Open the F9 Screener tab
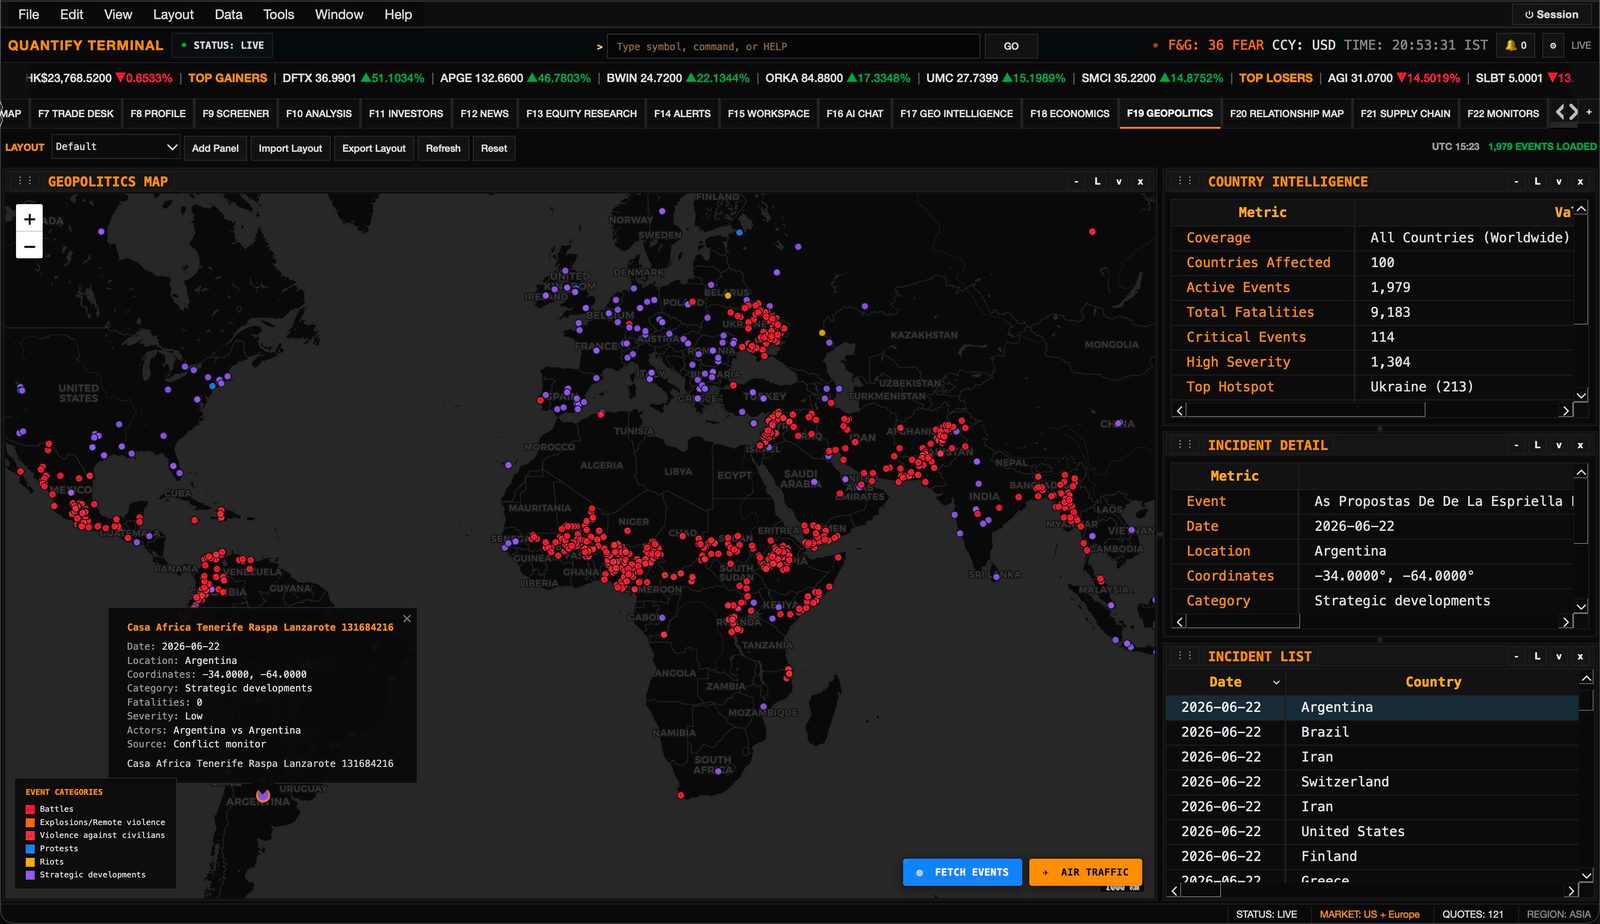The width and height of the screenshot is (1600, 924). pyautogui.click(x=235, y=113)
